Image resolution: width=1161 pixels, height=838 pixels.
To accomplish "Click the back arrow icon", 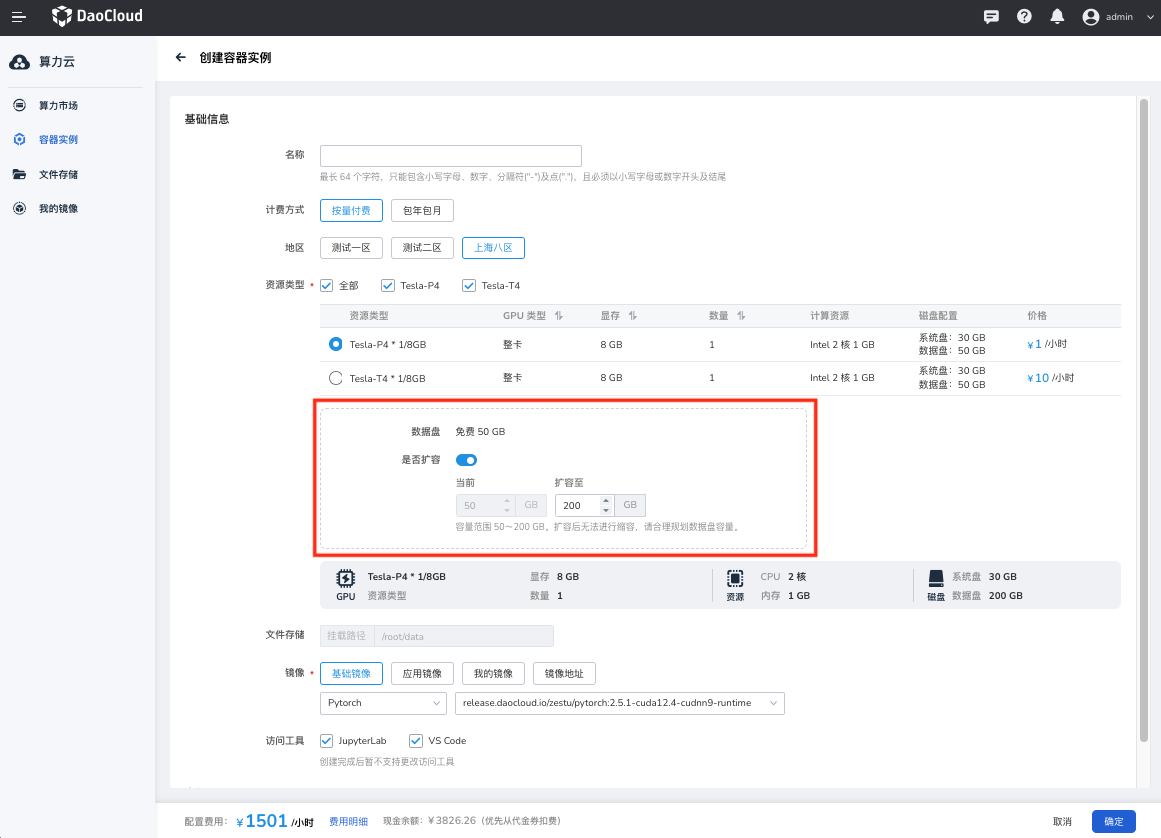I will 181,58.
